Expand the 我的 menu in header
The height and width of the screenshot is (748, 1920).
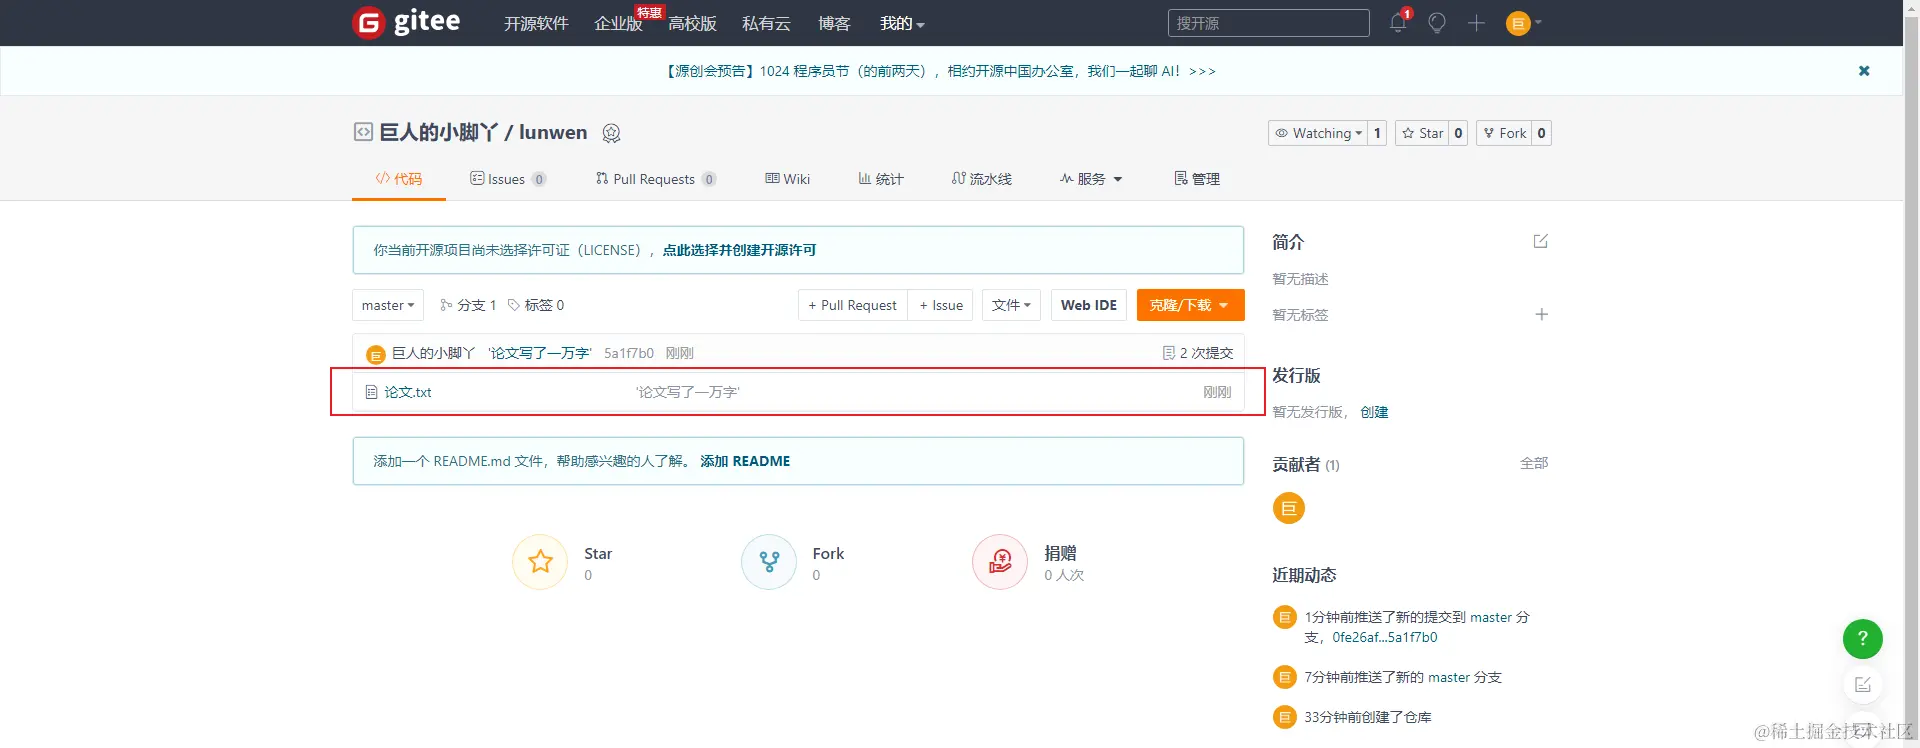pyautogui.click(x=902, y=23)
